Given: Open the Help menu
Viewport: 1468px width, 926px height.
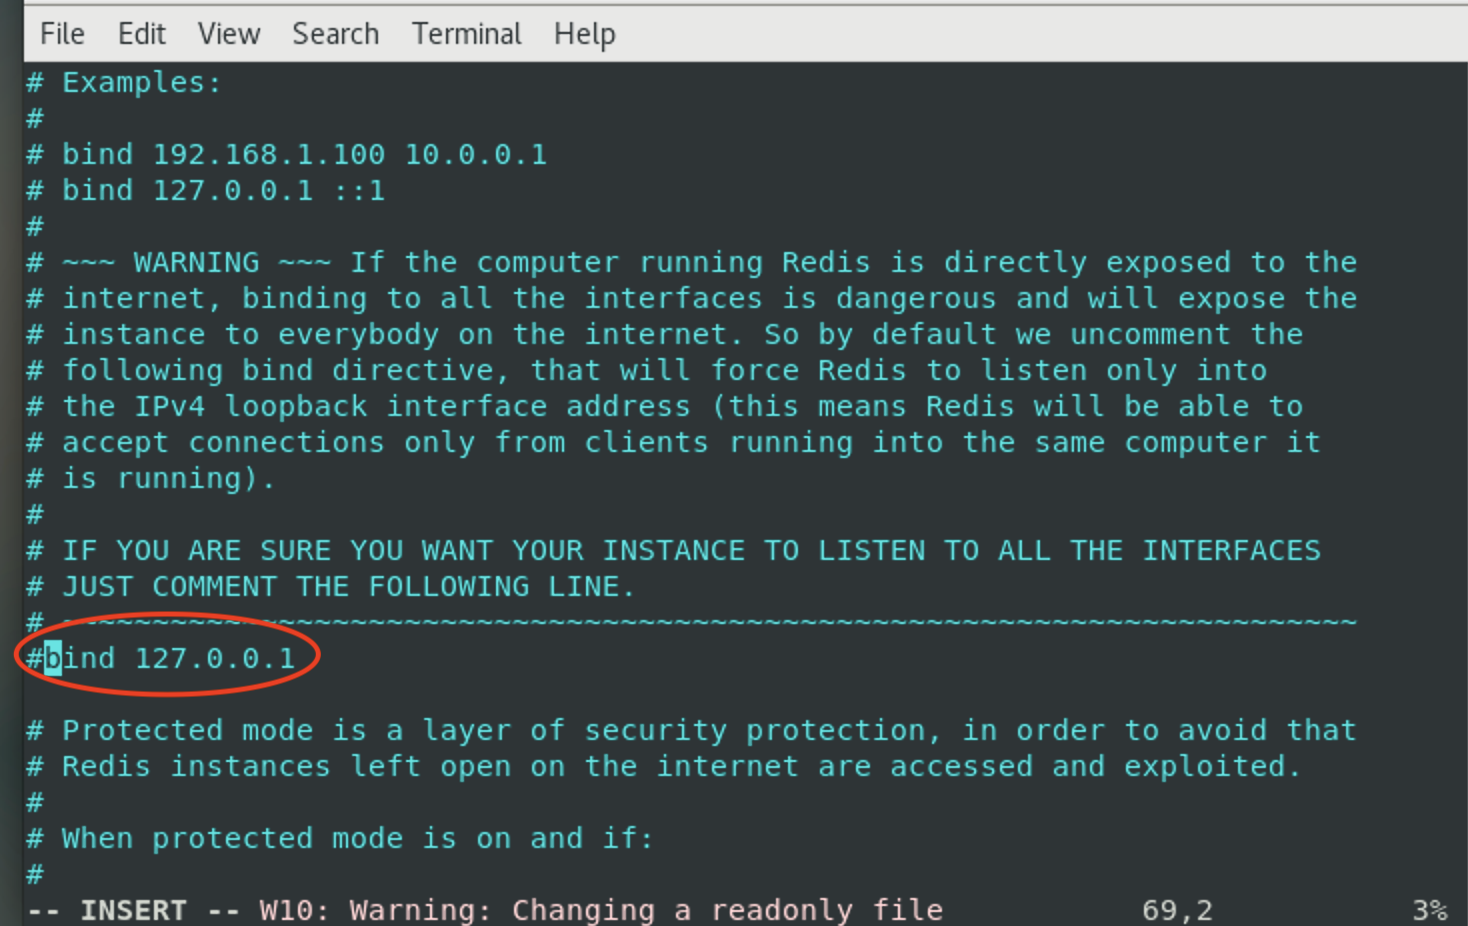Looking at the screenshot, I should [585, 34].
